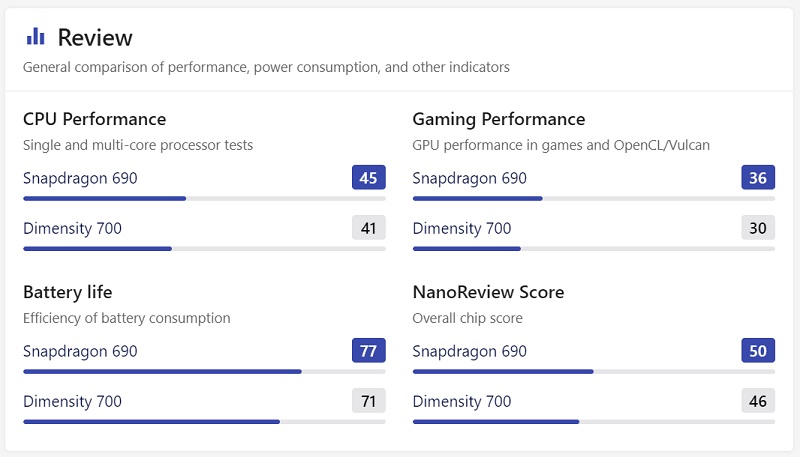The width and height of the screenshot is (800, 457).
Task: Select the Battery life section title
Action: pyautogui.click(x=67, y=292)
